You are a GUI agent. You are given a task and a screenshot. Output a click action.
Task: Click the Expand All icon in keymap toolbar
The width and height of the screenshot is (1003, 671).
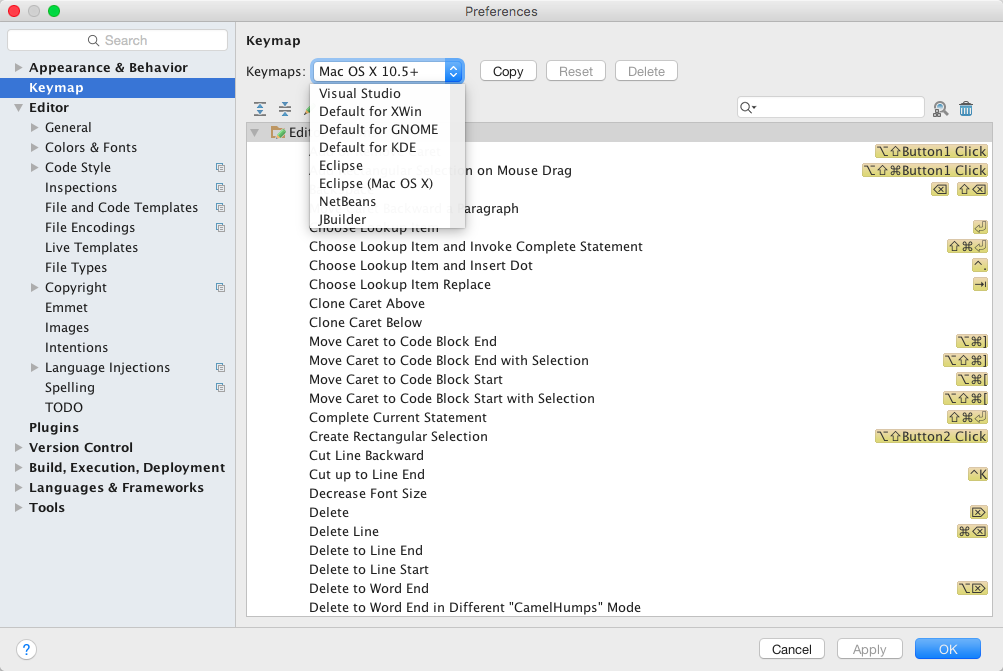coord(260,109)
